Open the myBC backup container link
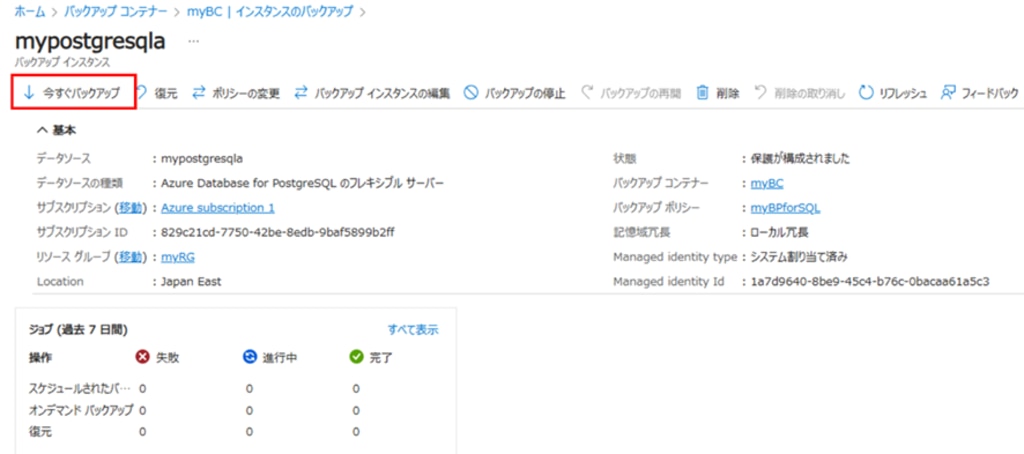 coord(767,184)
